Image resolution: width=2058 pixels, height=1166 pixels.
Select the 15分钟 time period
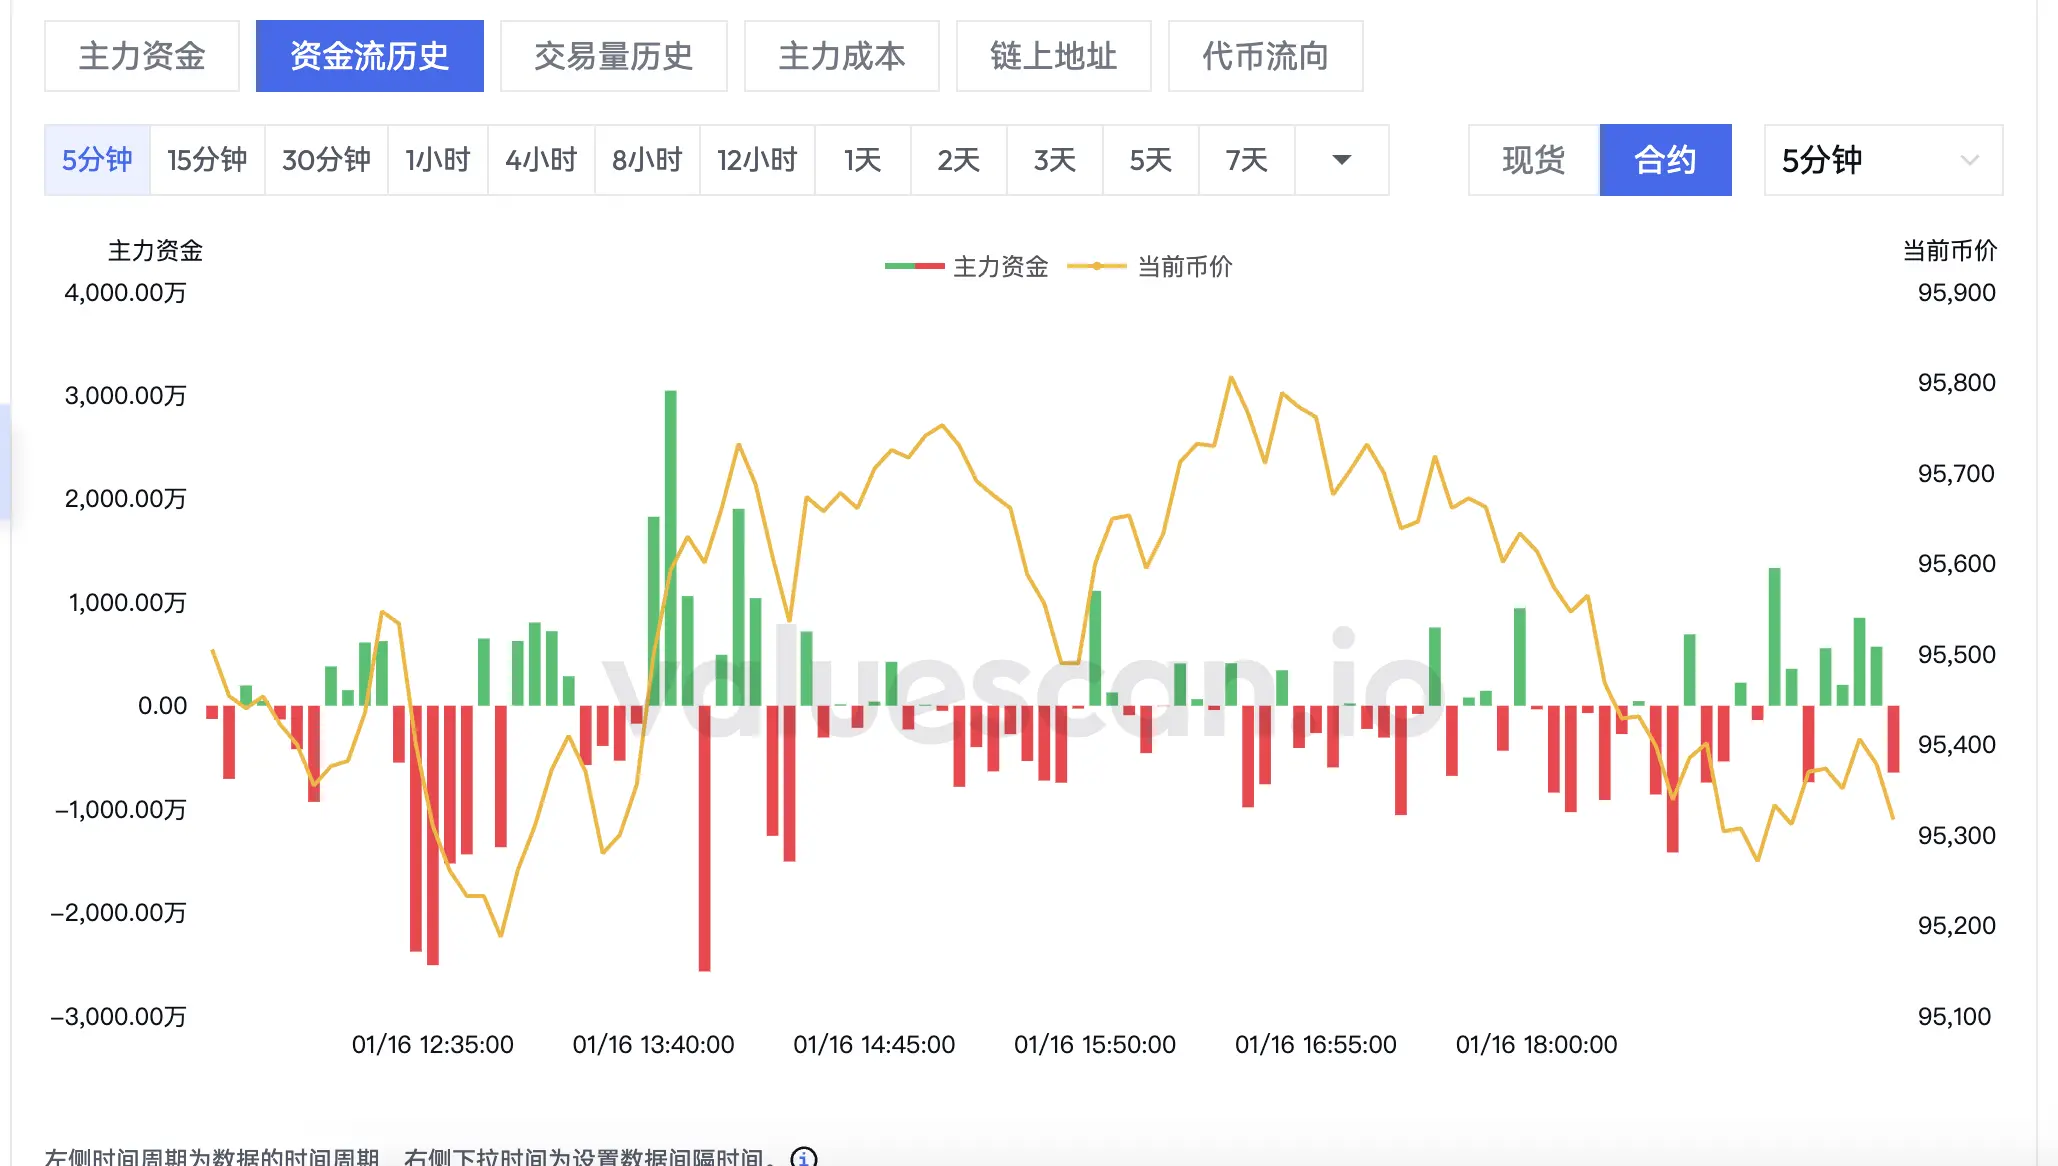point(207,160)
